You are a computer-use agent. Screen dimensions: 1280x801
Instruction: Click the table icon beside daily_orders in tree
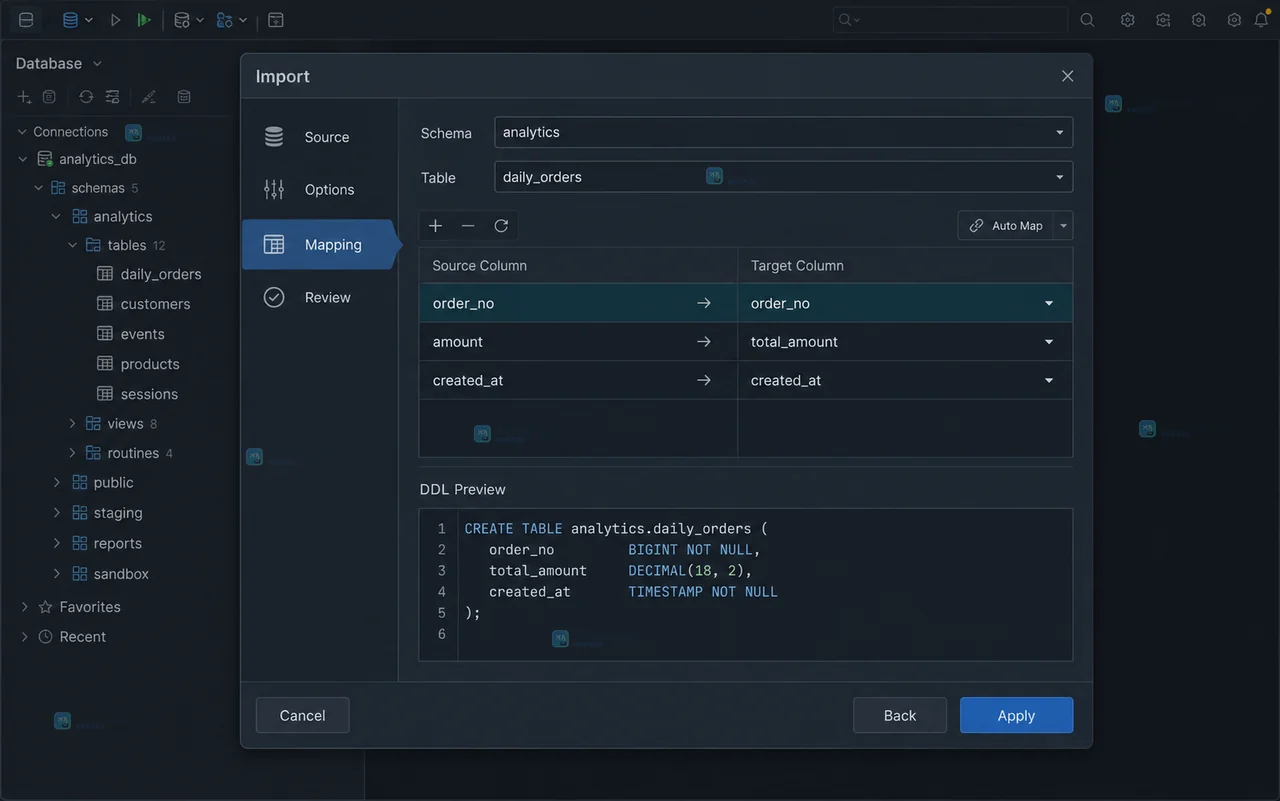click(x=105, y=274)
